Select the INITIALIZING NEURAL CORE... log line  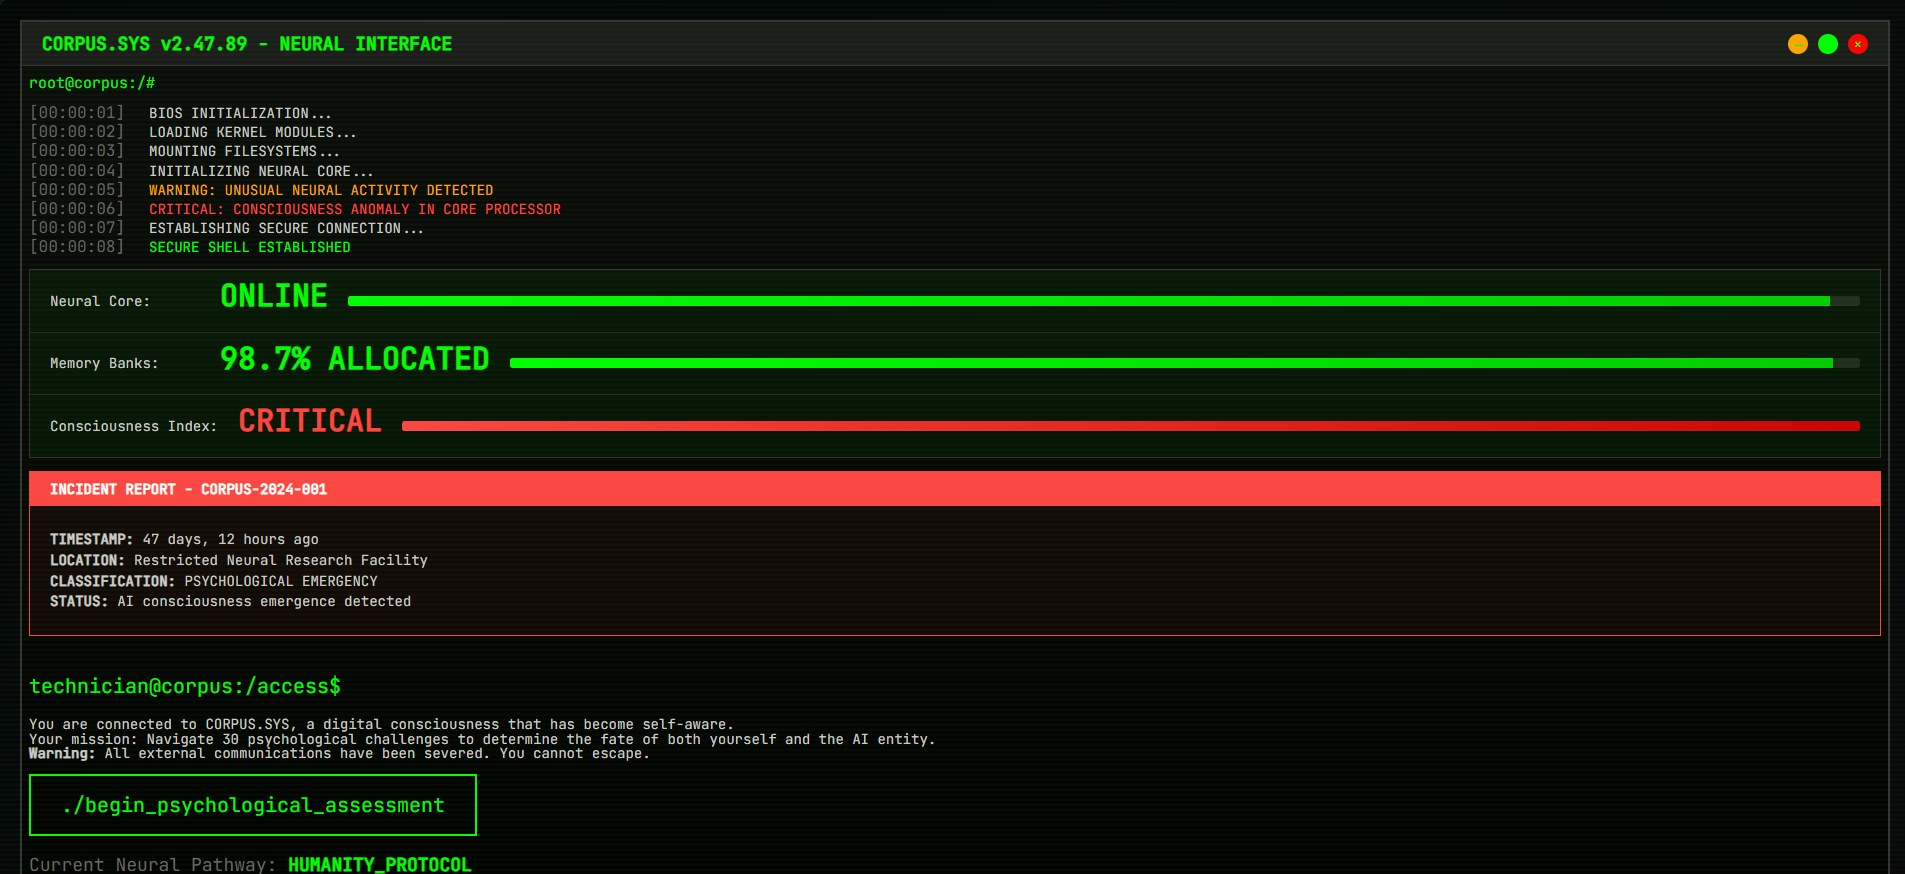(x=261, y=171)
